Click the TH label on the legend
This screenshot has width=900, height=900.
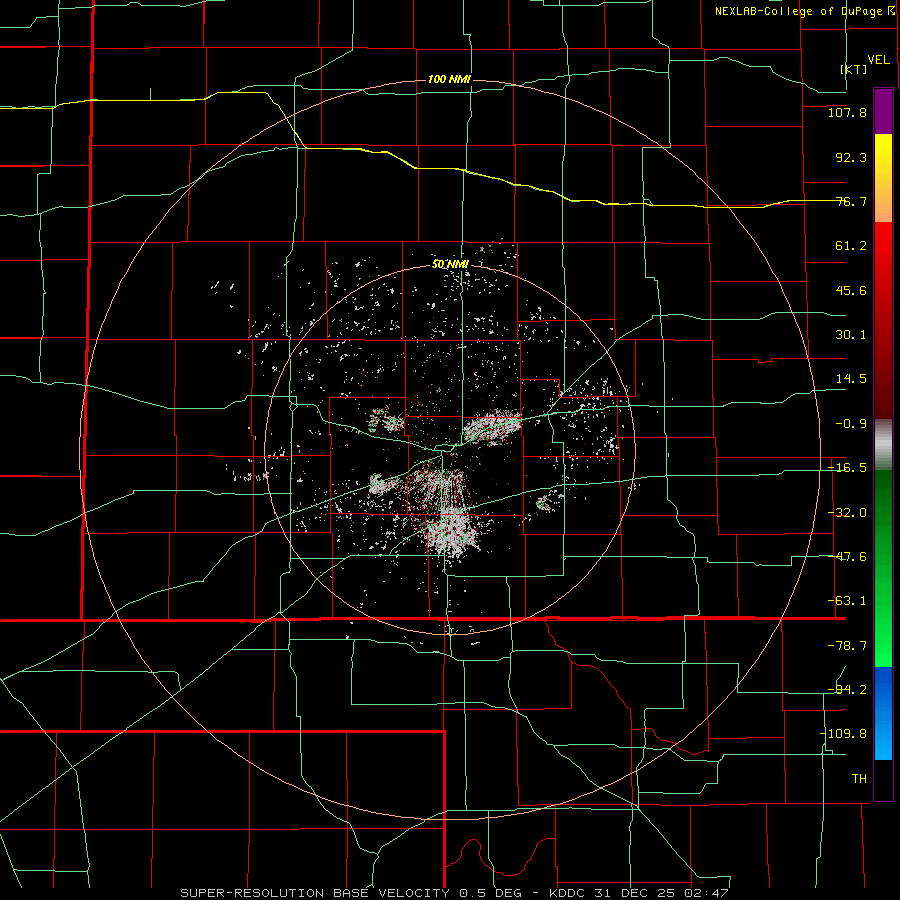pyautogui.click(x=859, y=778)
